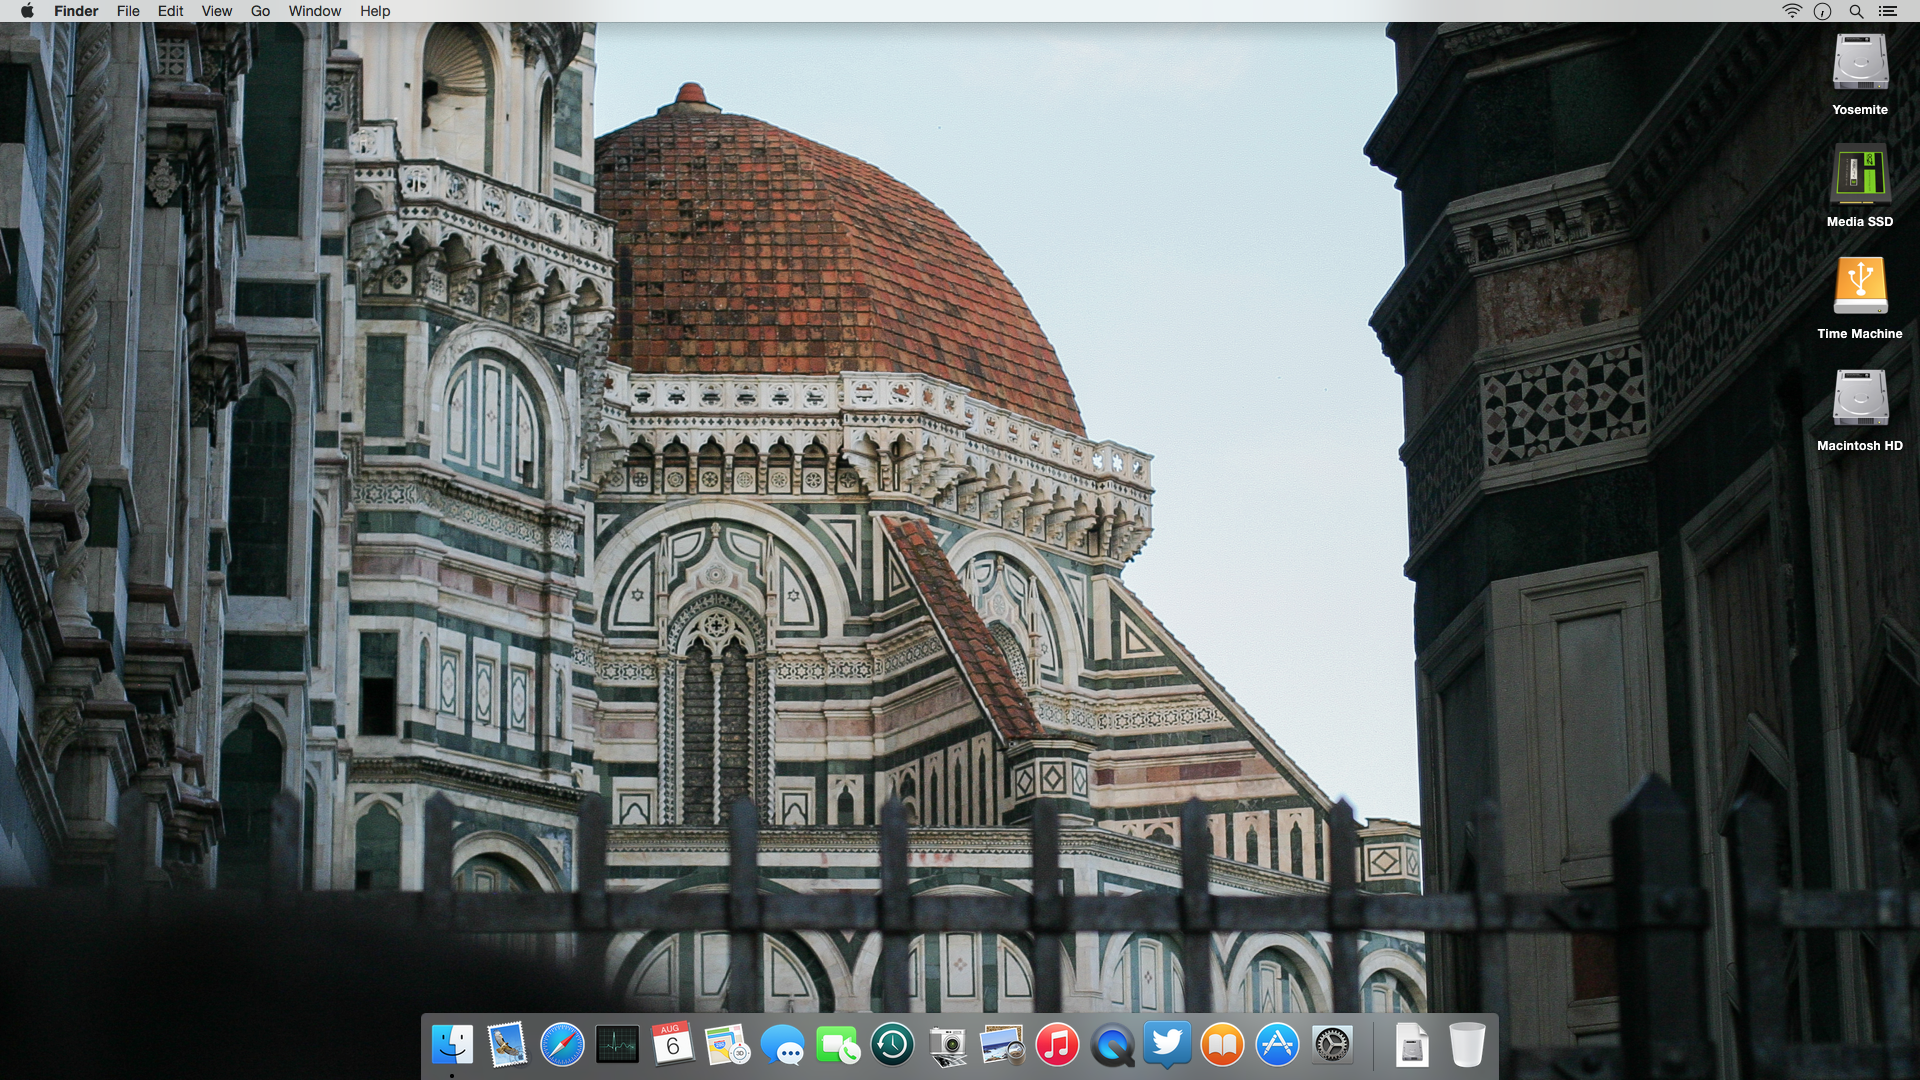Open System Preferences from dock
Screen dimensions: 1920x1080
(x=1332, y=1046)
